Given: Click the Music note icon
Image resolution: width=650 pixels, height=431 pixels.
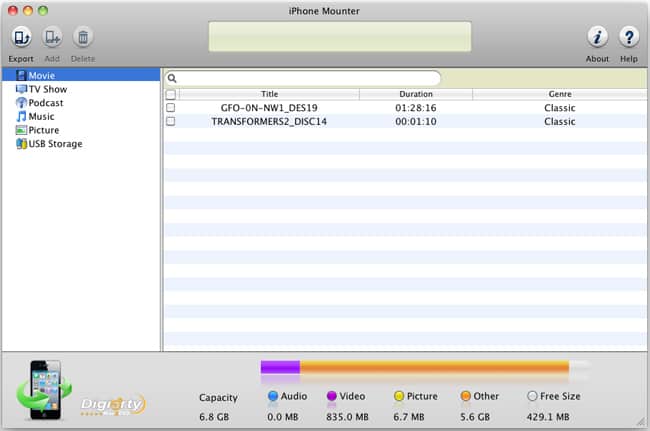Looking at the screenshot, I should pos(21,116).
